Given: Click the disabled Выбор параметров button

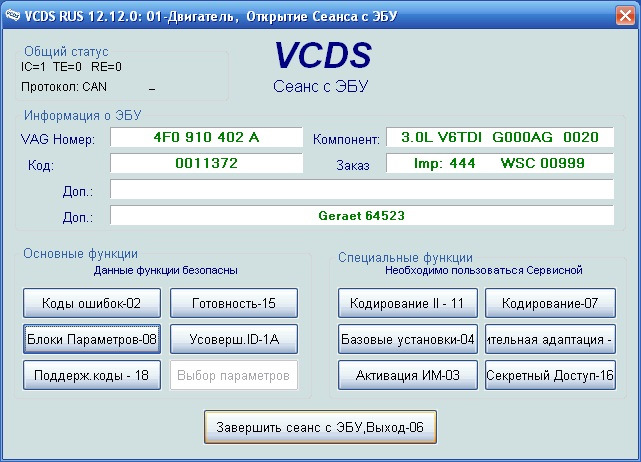Looking at the screenshot, I should coord(234,375).
